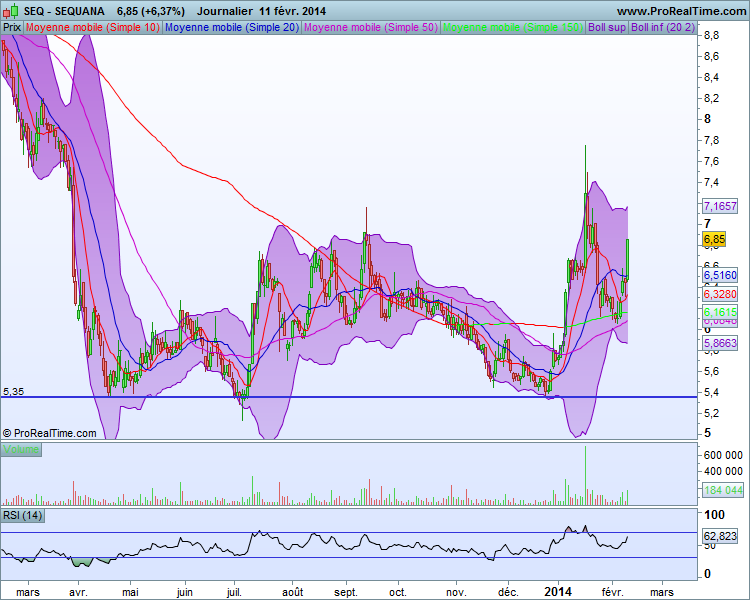Select the Prix indicator label
This screenshot has height=600, width=750.
tap(12, 27)
